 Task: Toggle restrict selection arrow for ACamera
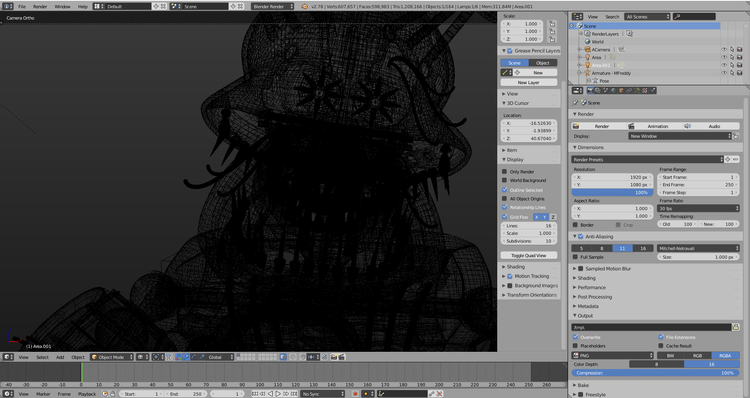click(x=732, y=49)
